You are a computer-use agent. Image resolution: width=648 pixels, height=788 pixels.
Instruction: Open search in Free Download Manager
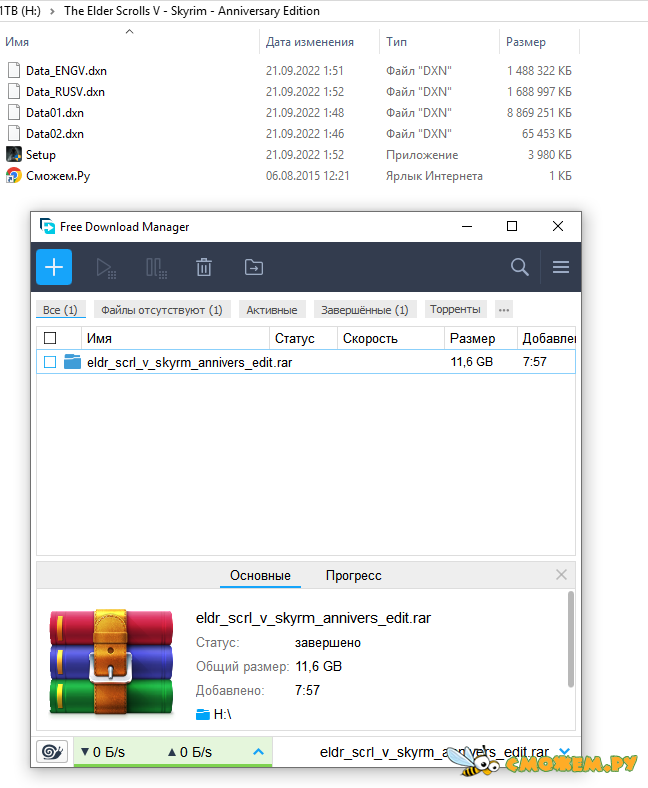pyautogui.click(x=520, y=267)
